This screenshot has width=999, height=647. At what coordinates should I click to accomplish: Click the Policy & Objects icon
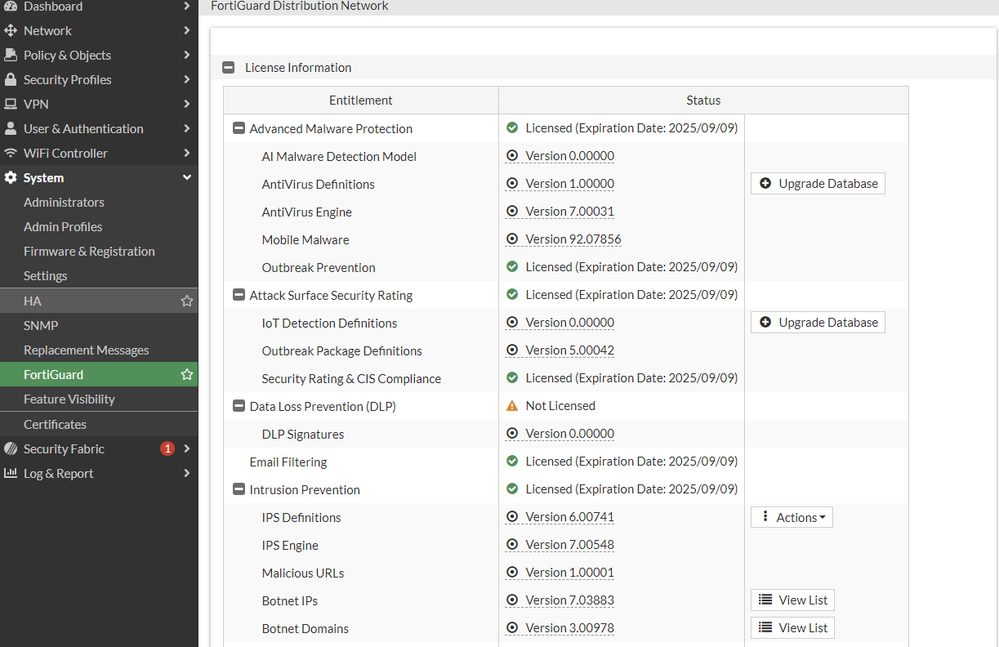coord(10,55)
